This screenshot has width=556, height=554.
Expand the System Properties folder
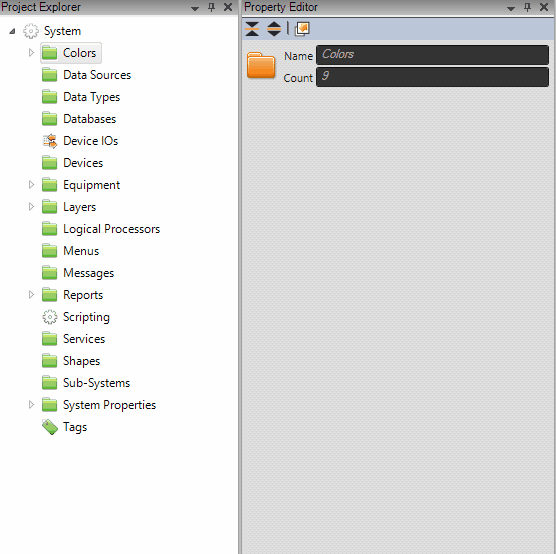point(31,405)
